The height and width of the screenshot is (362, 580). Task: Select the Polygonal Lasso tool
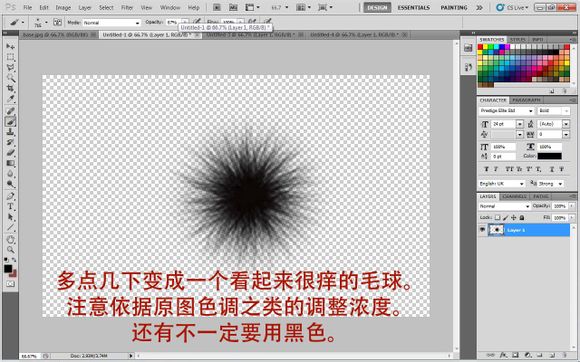click(x=10, y=67)
